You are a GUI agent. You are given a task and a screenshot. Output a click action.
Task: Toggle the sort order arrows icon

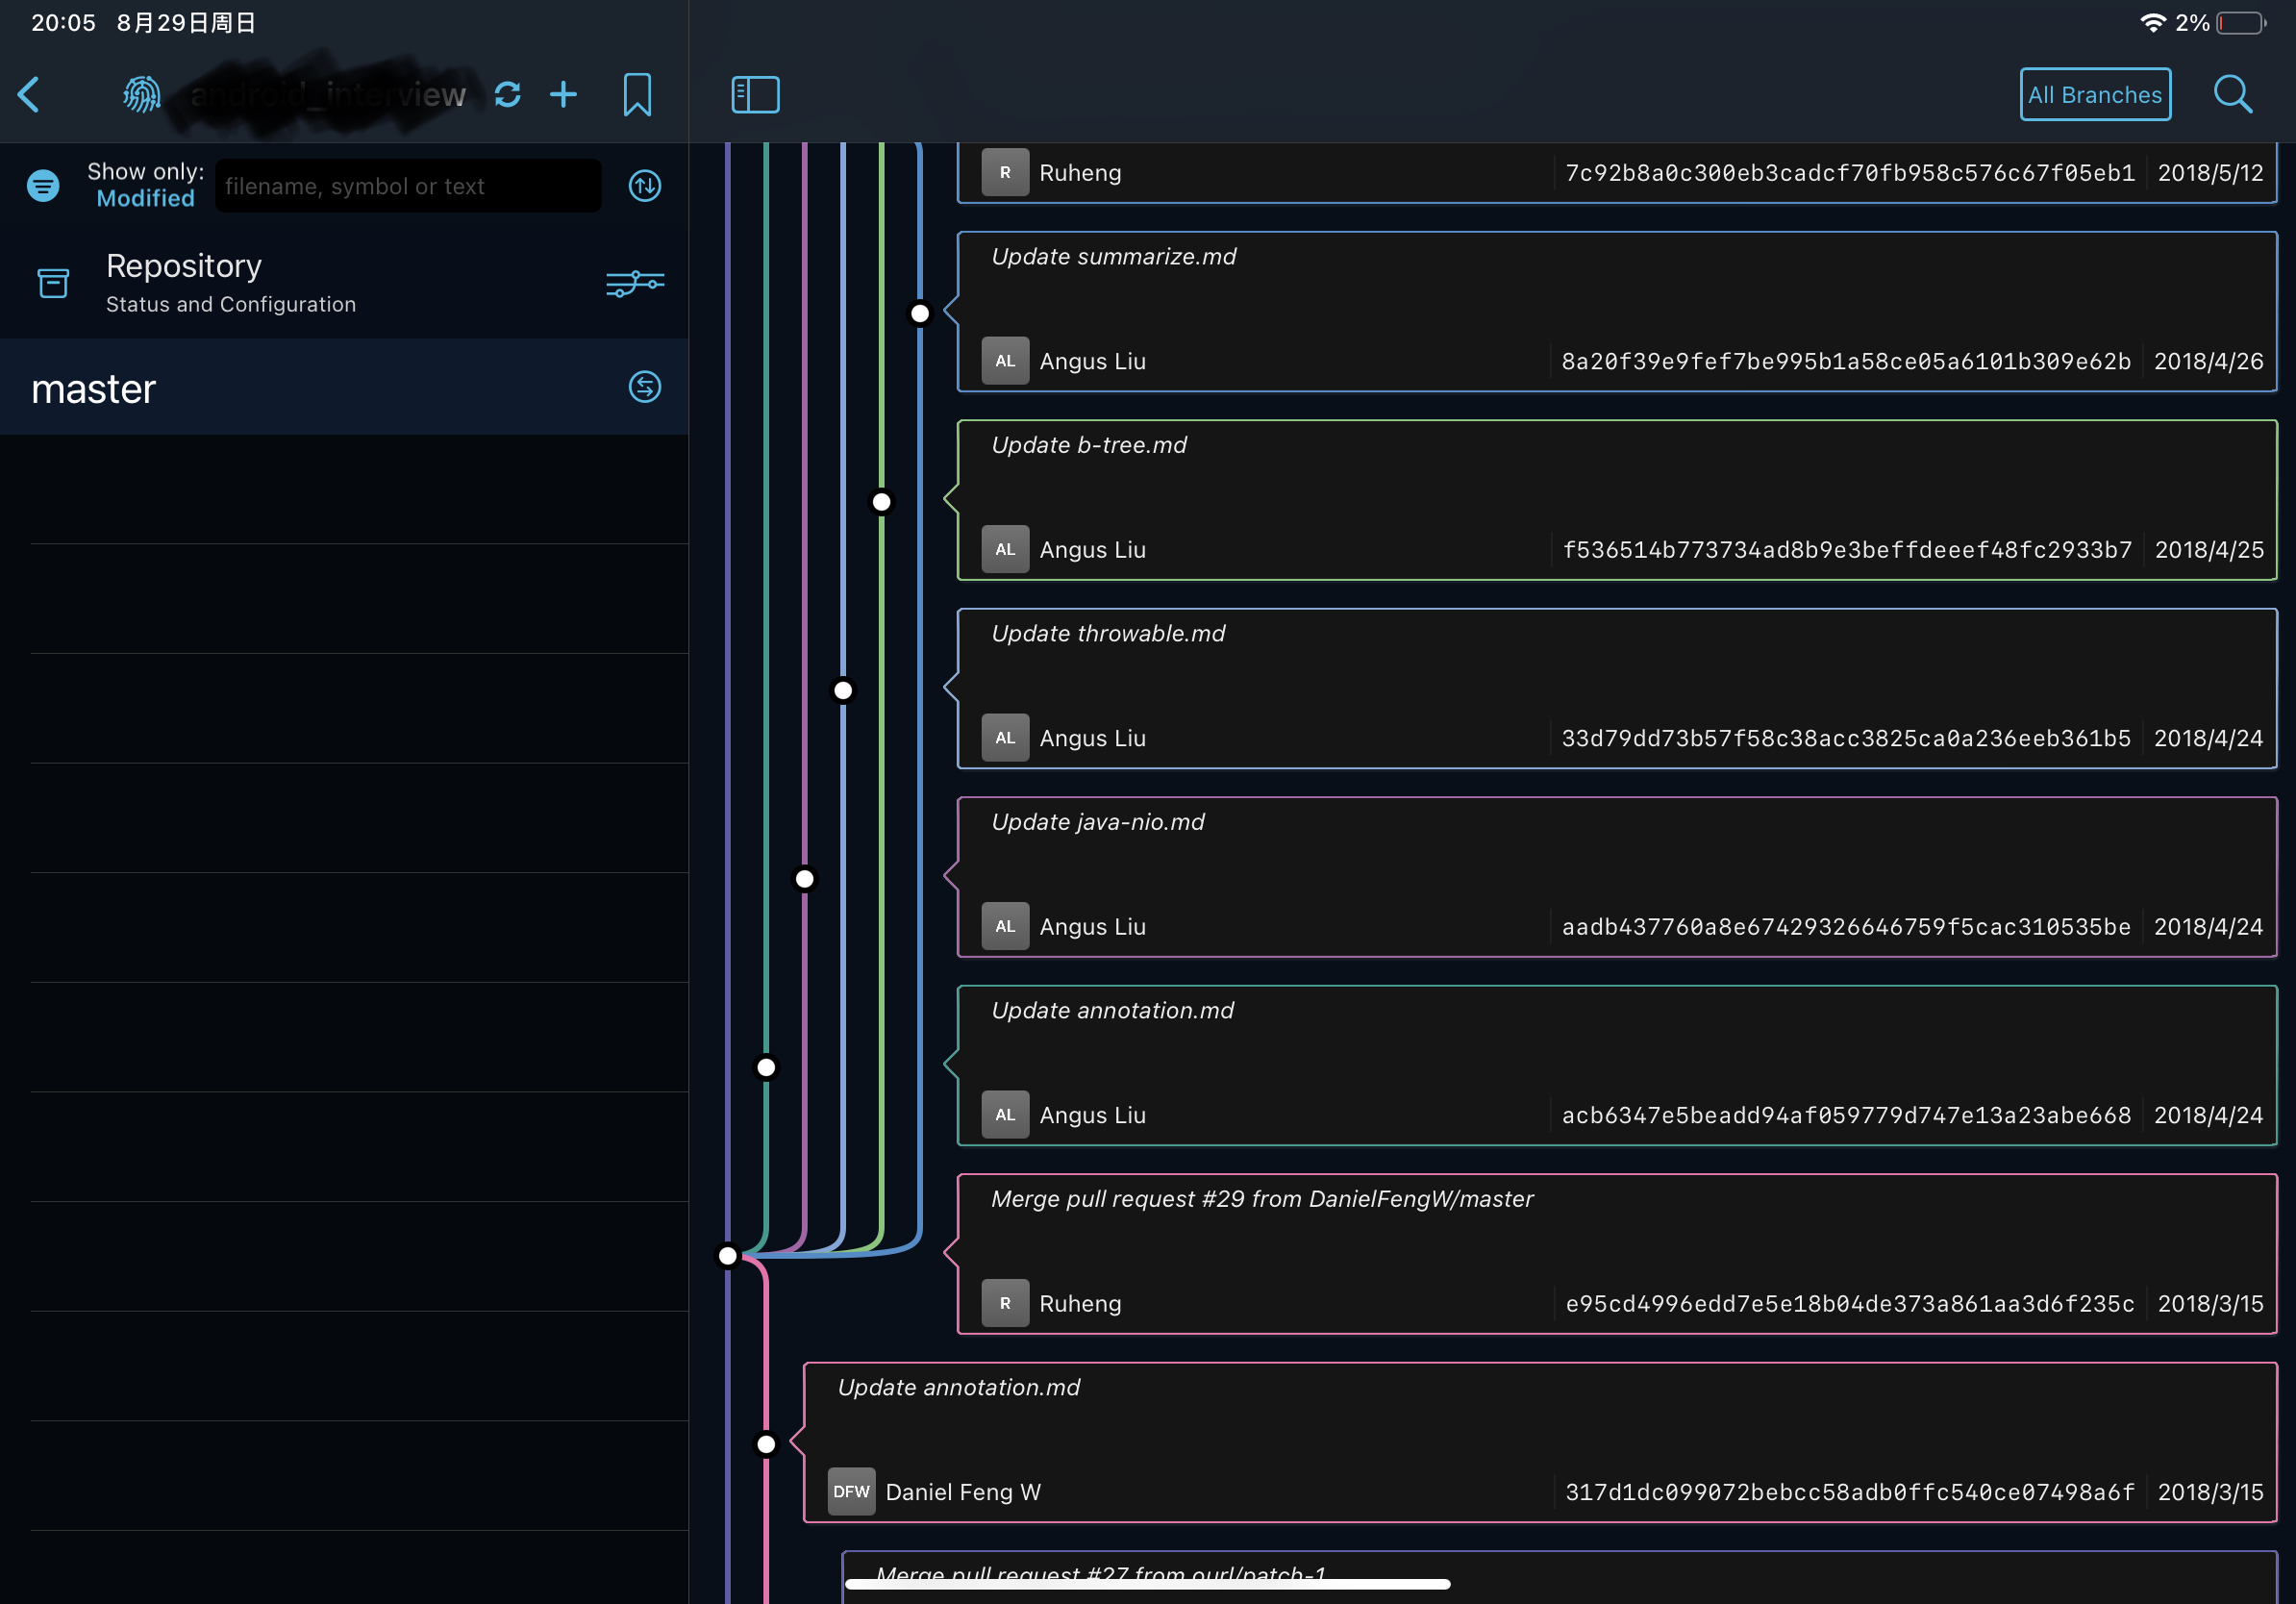tap(644, 185)
